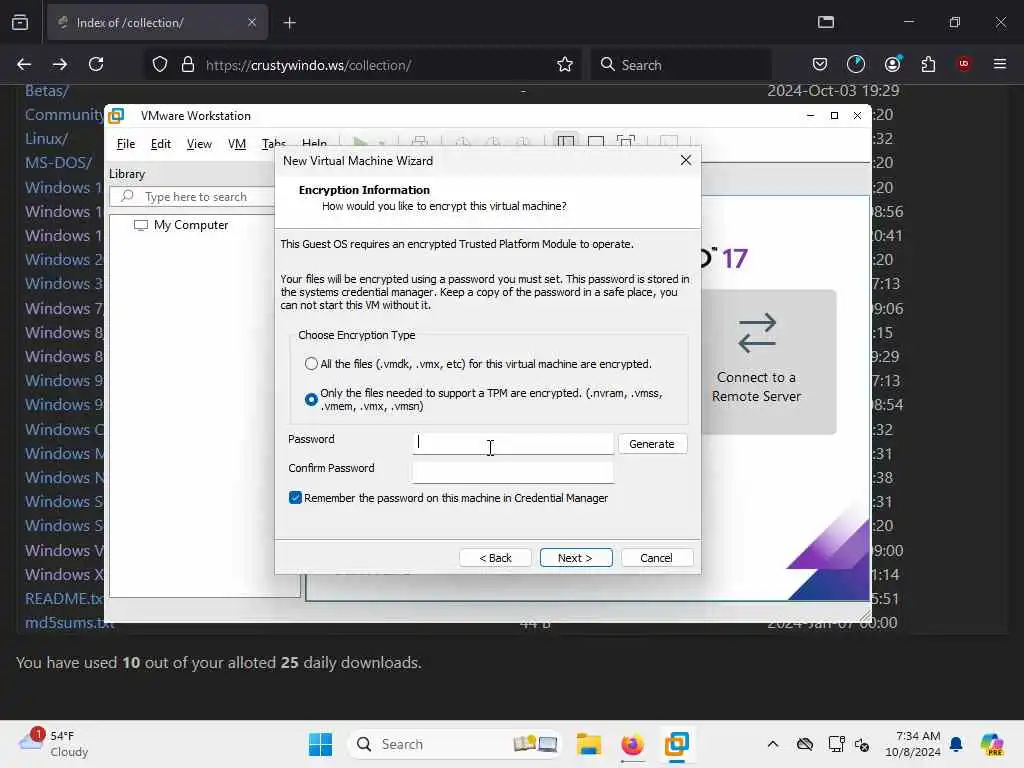Expand the power options dropdown arrow
Screen dimensions: 1024x768
382,142
